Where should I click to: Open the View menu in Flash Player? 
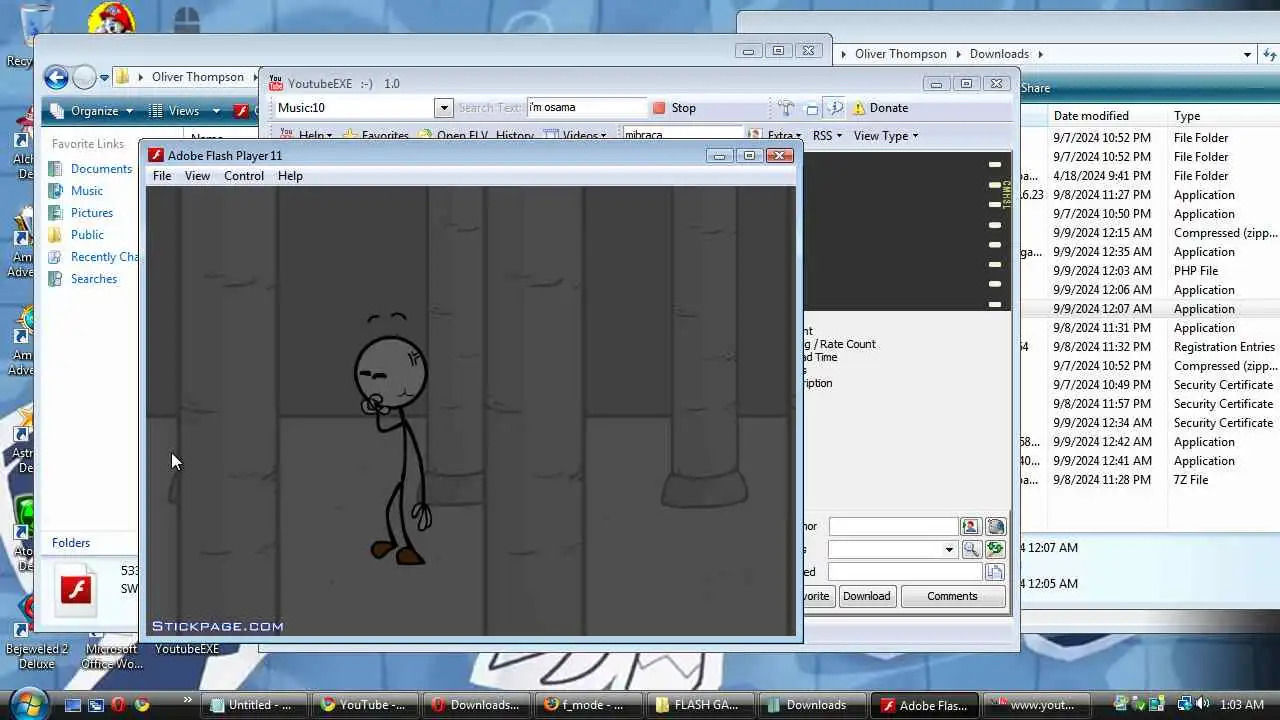point(197,176)
